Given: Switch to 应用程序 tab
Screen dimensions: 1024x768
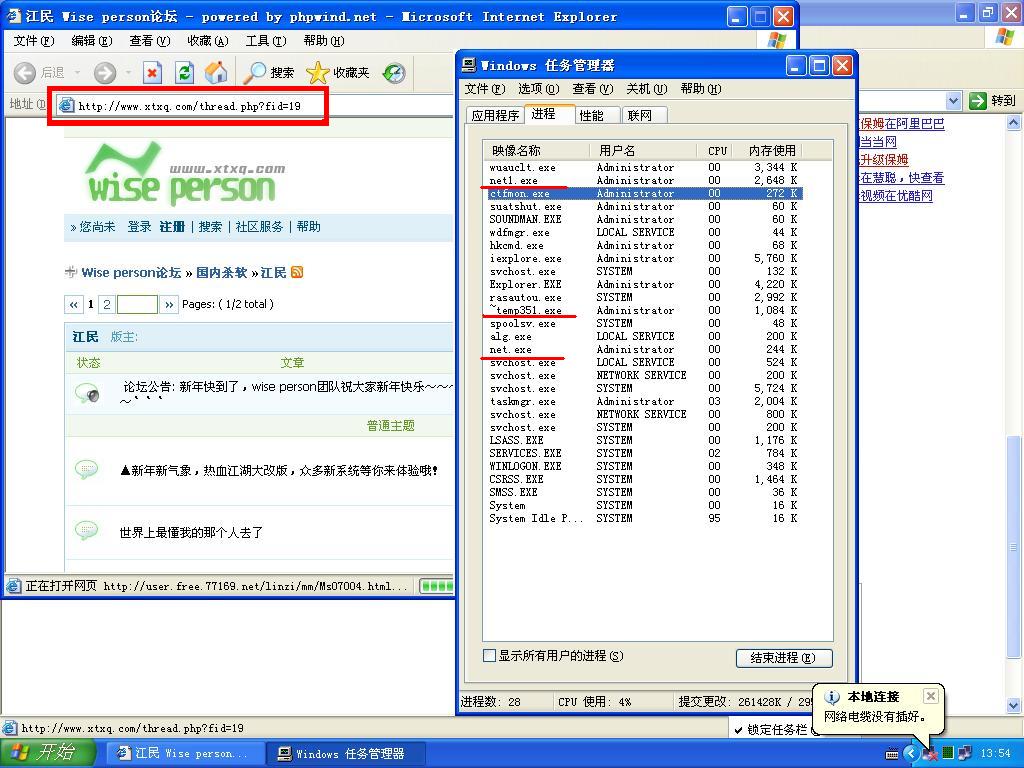Looking at the screenshot, I should point(495,116).
